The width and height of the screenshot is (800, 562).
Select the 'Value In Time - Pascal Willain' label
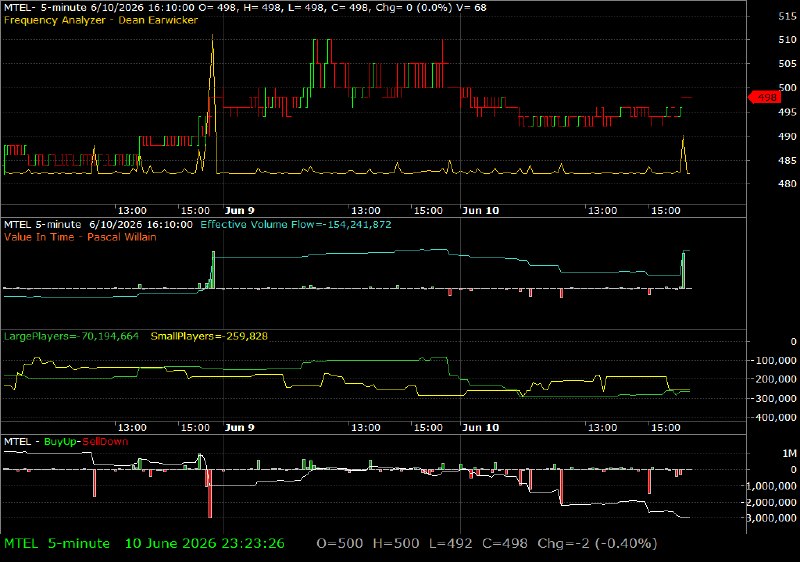[80, 237]
